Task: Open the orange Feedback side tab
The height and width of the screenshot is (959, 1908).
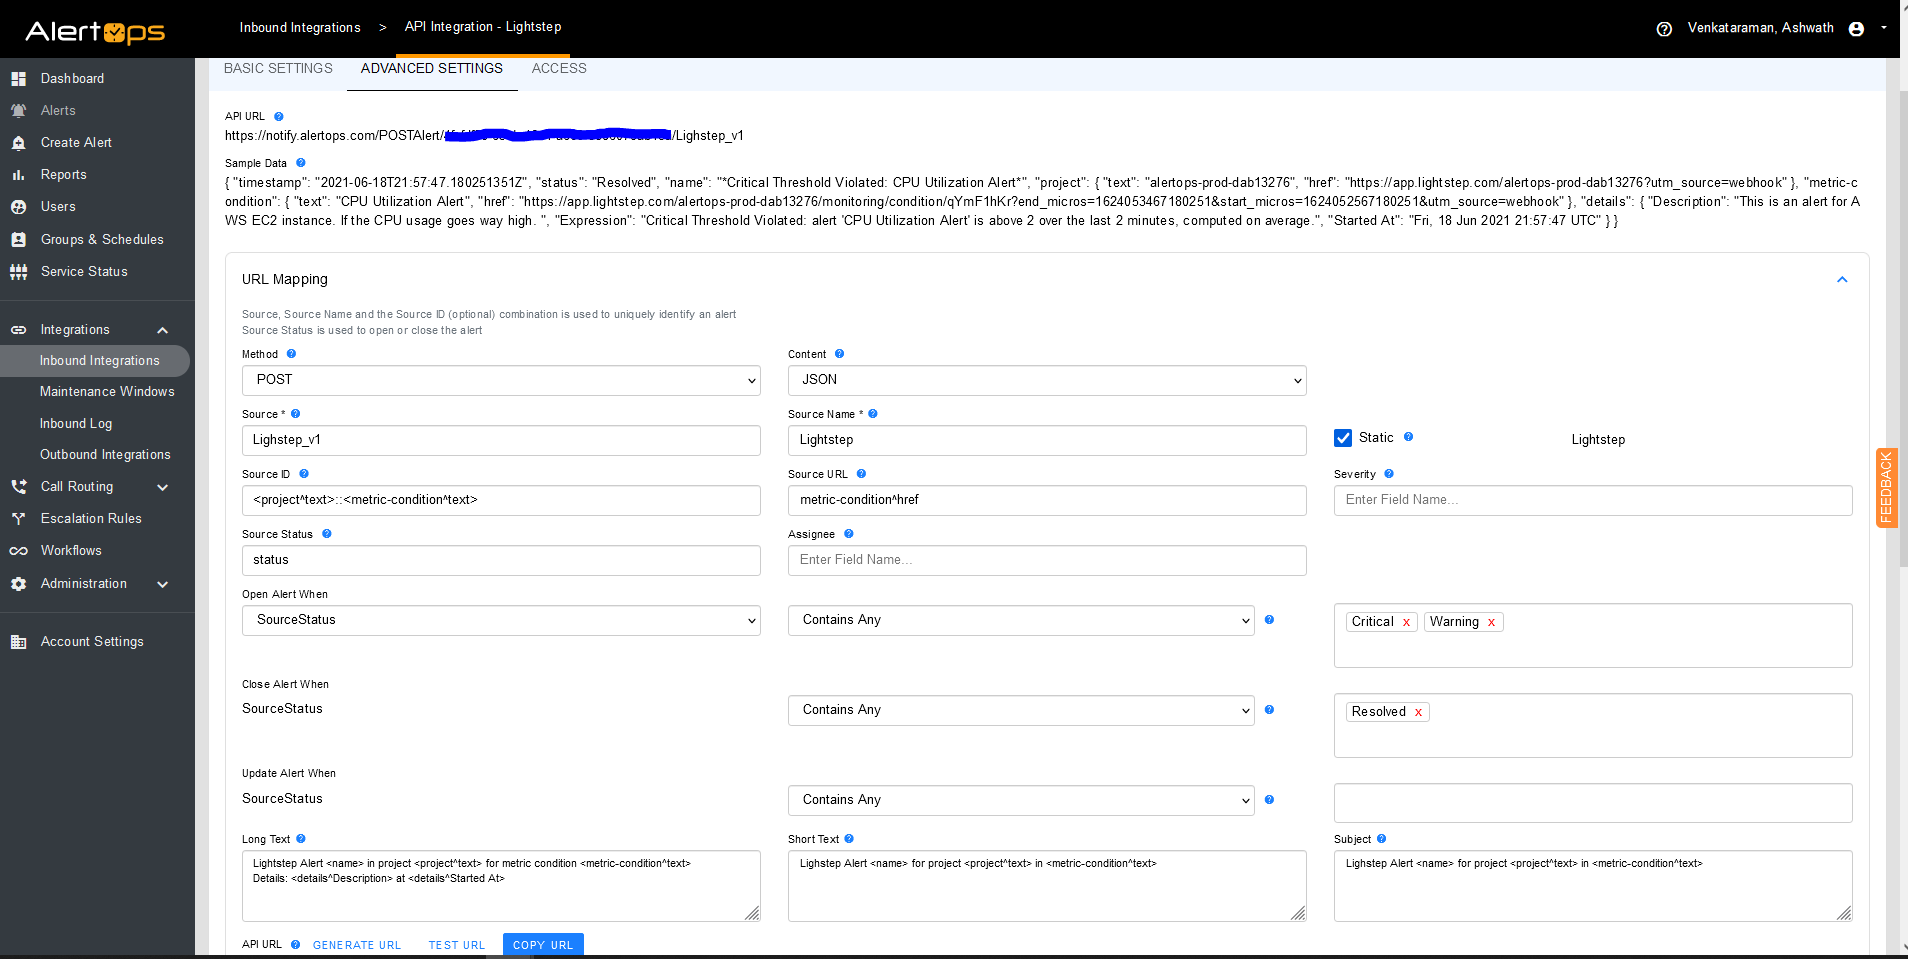Action: pyautogui.click(x=1886, y=488)
